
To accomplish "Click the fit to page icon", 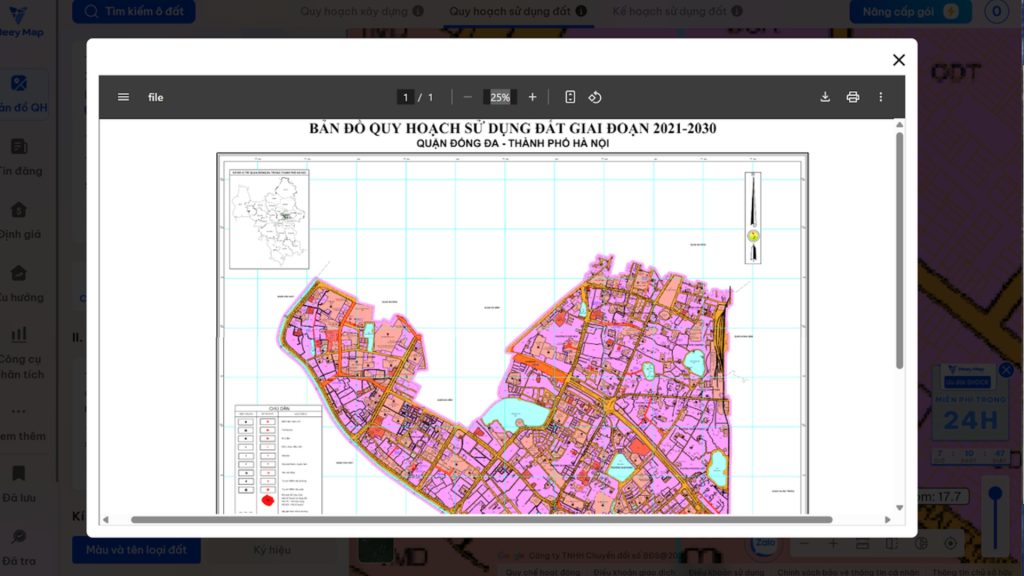I will pyautogui.click(x=570, y=97).
